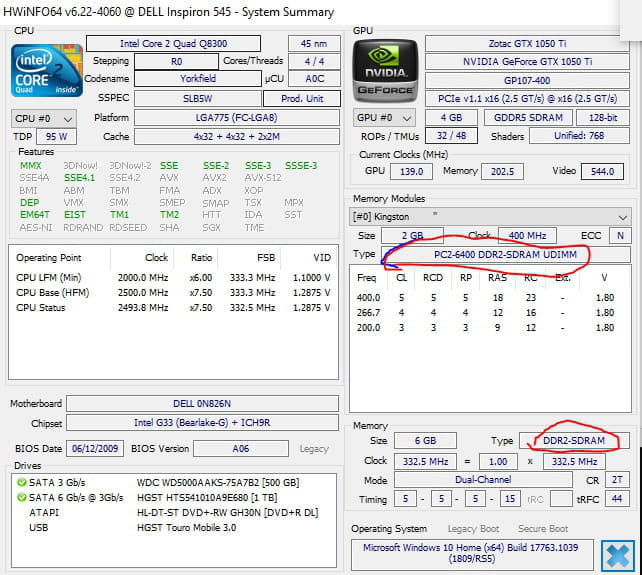
Task: Select the Yorkfield codename field
Action: (x=198, y=78)
